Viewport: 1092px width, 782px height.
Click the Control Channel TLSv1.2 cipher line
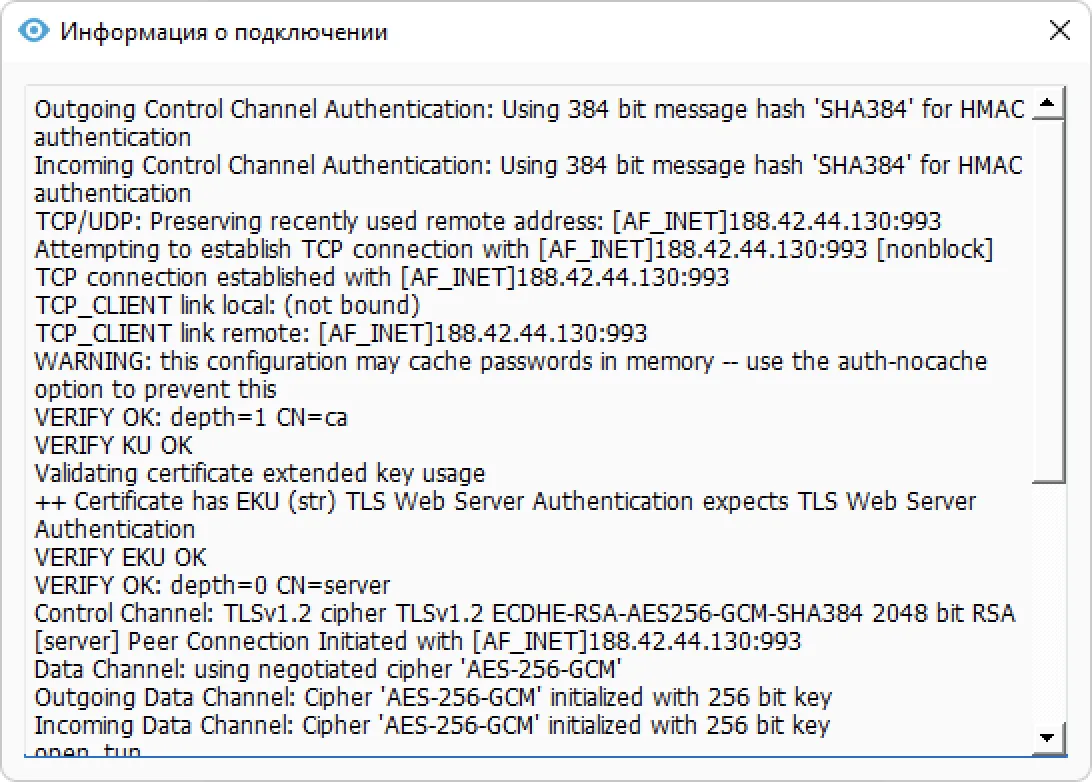pos(520,613)
